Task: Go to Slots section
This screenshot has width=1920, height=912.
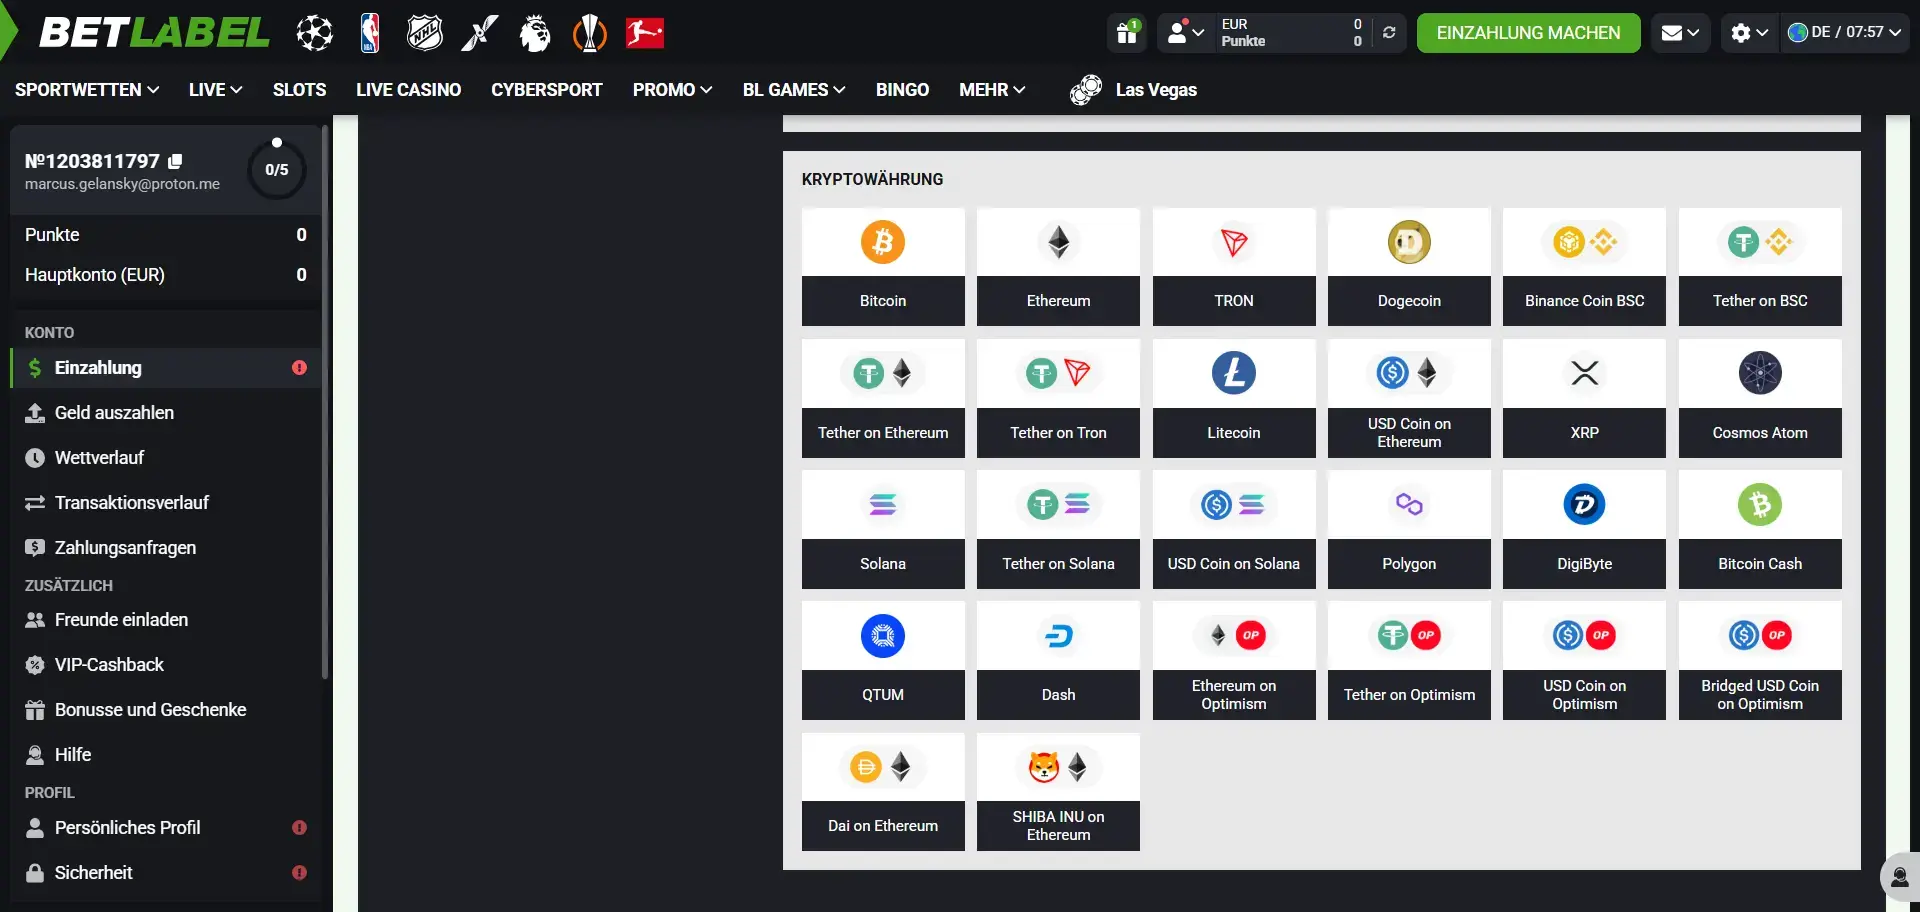Action: [x=299, y=90]
